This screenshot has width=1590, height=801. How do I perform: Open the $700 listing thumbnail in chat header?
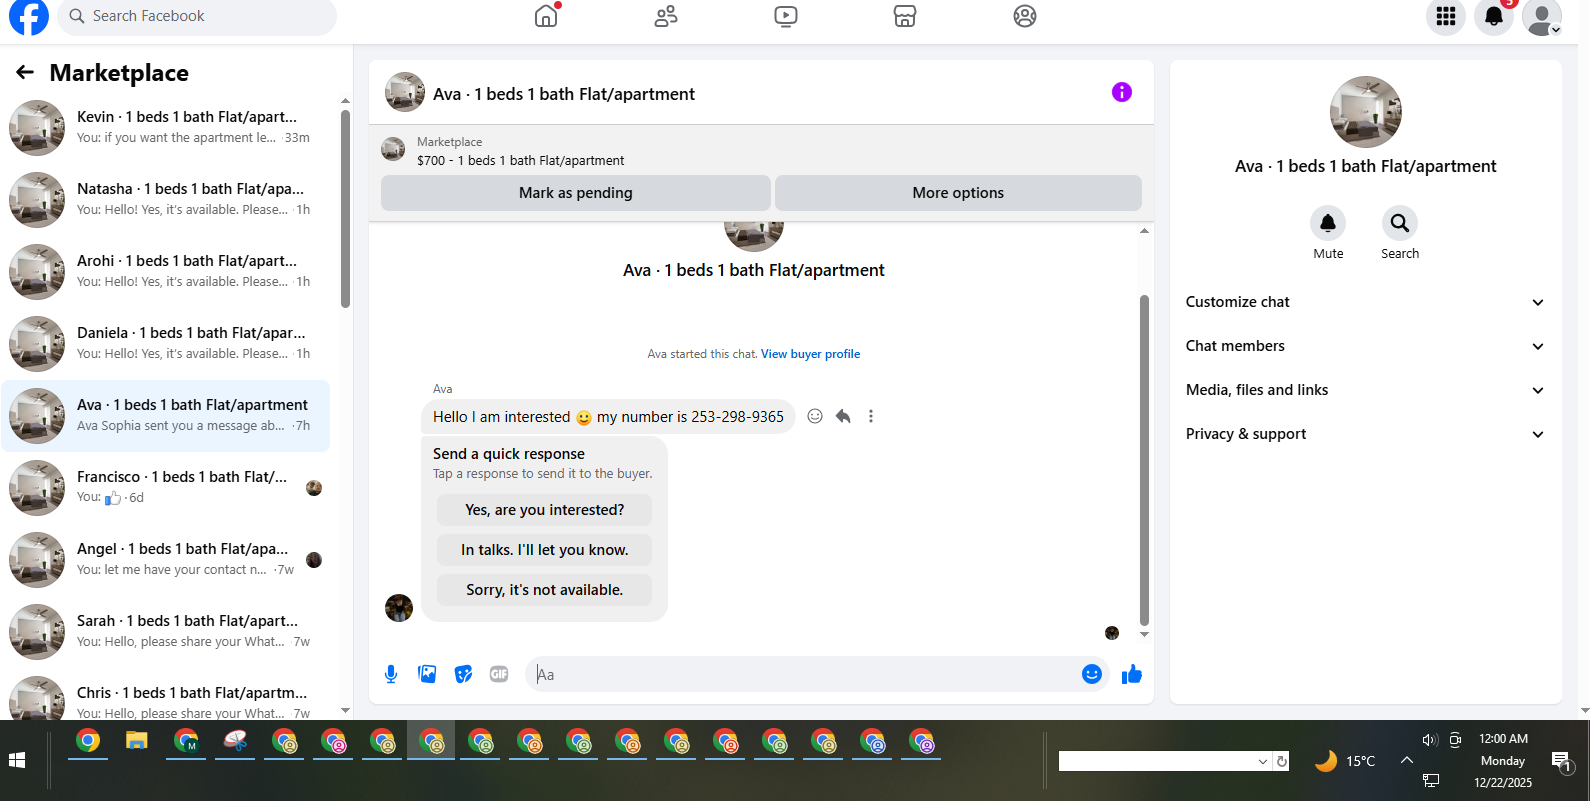pyautogui.click(x=393, y=150)
